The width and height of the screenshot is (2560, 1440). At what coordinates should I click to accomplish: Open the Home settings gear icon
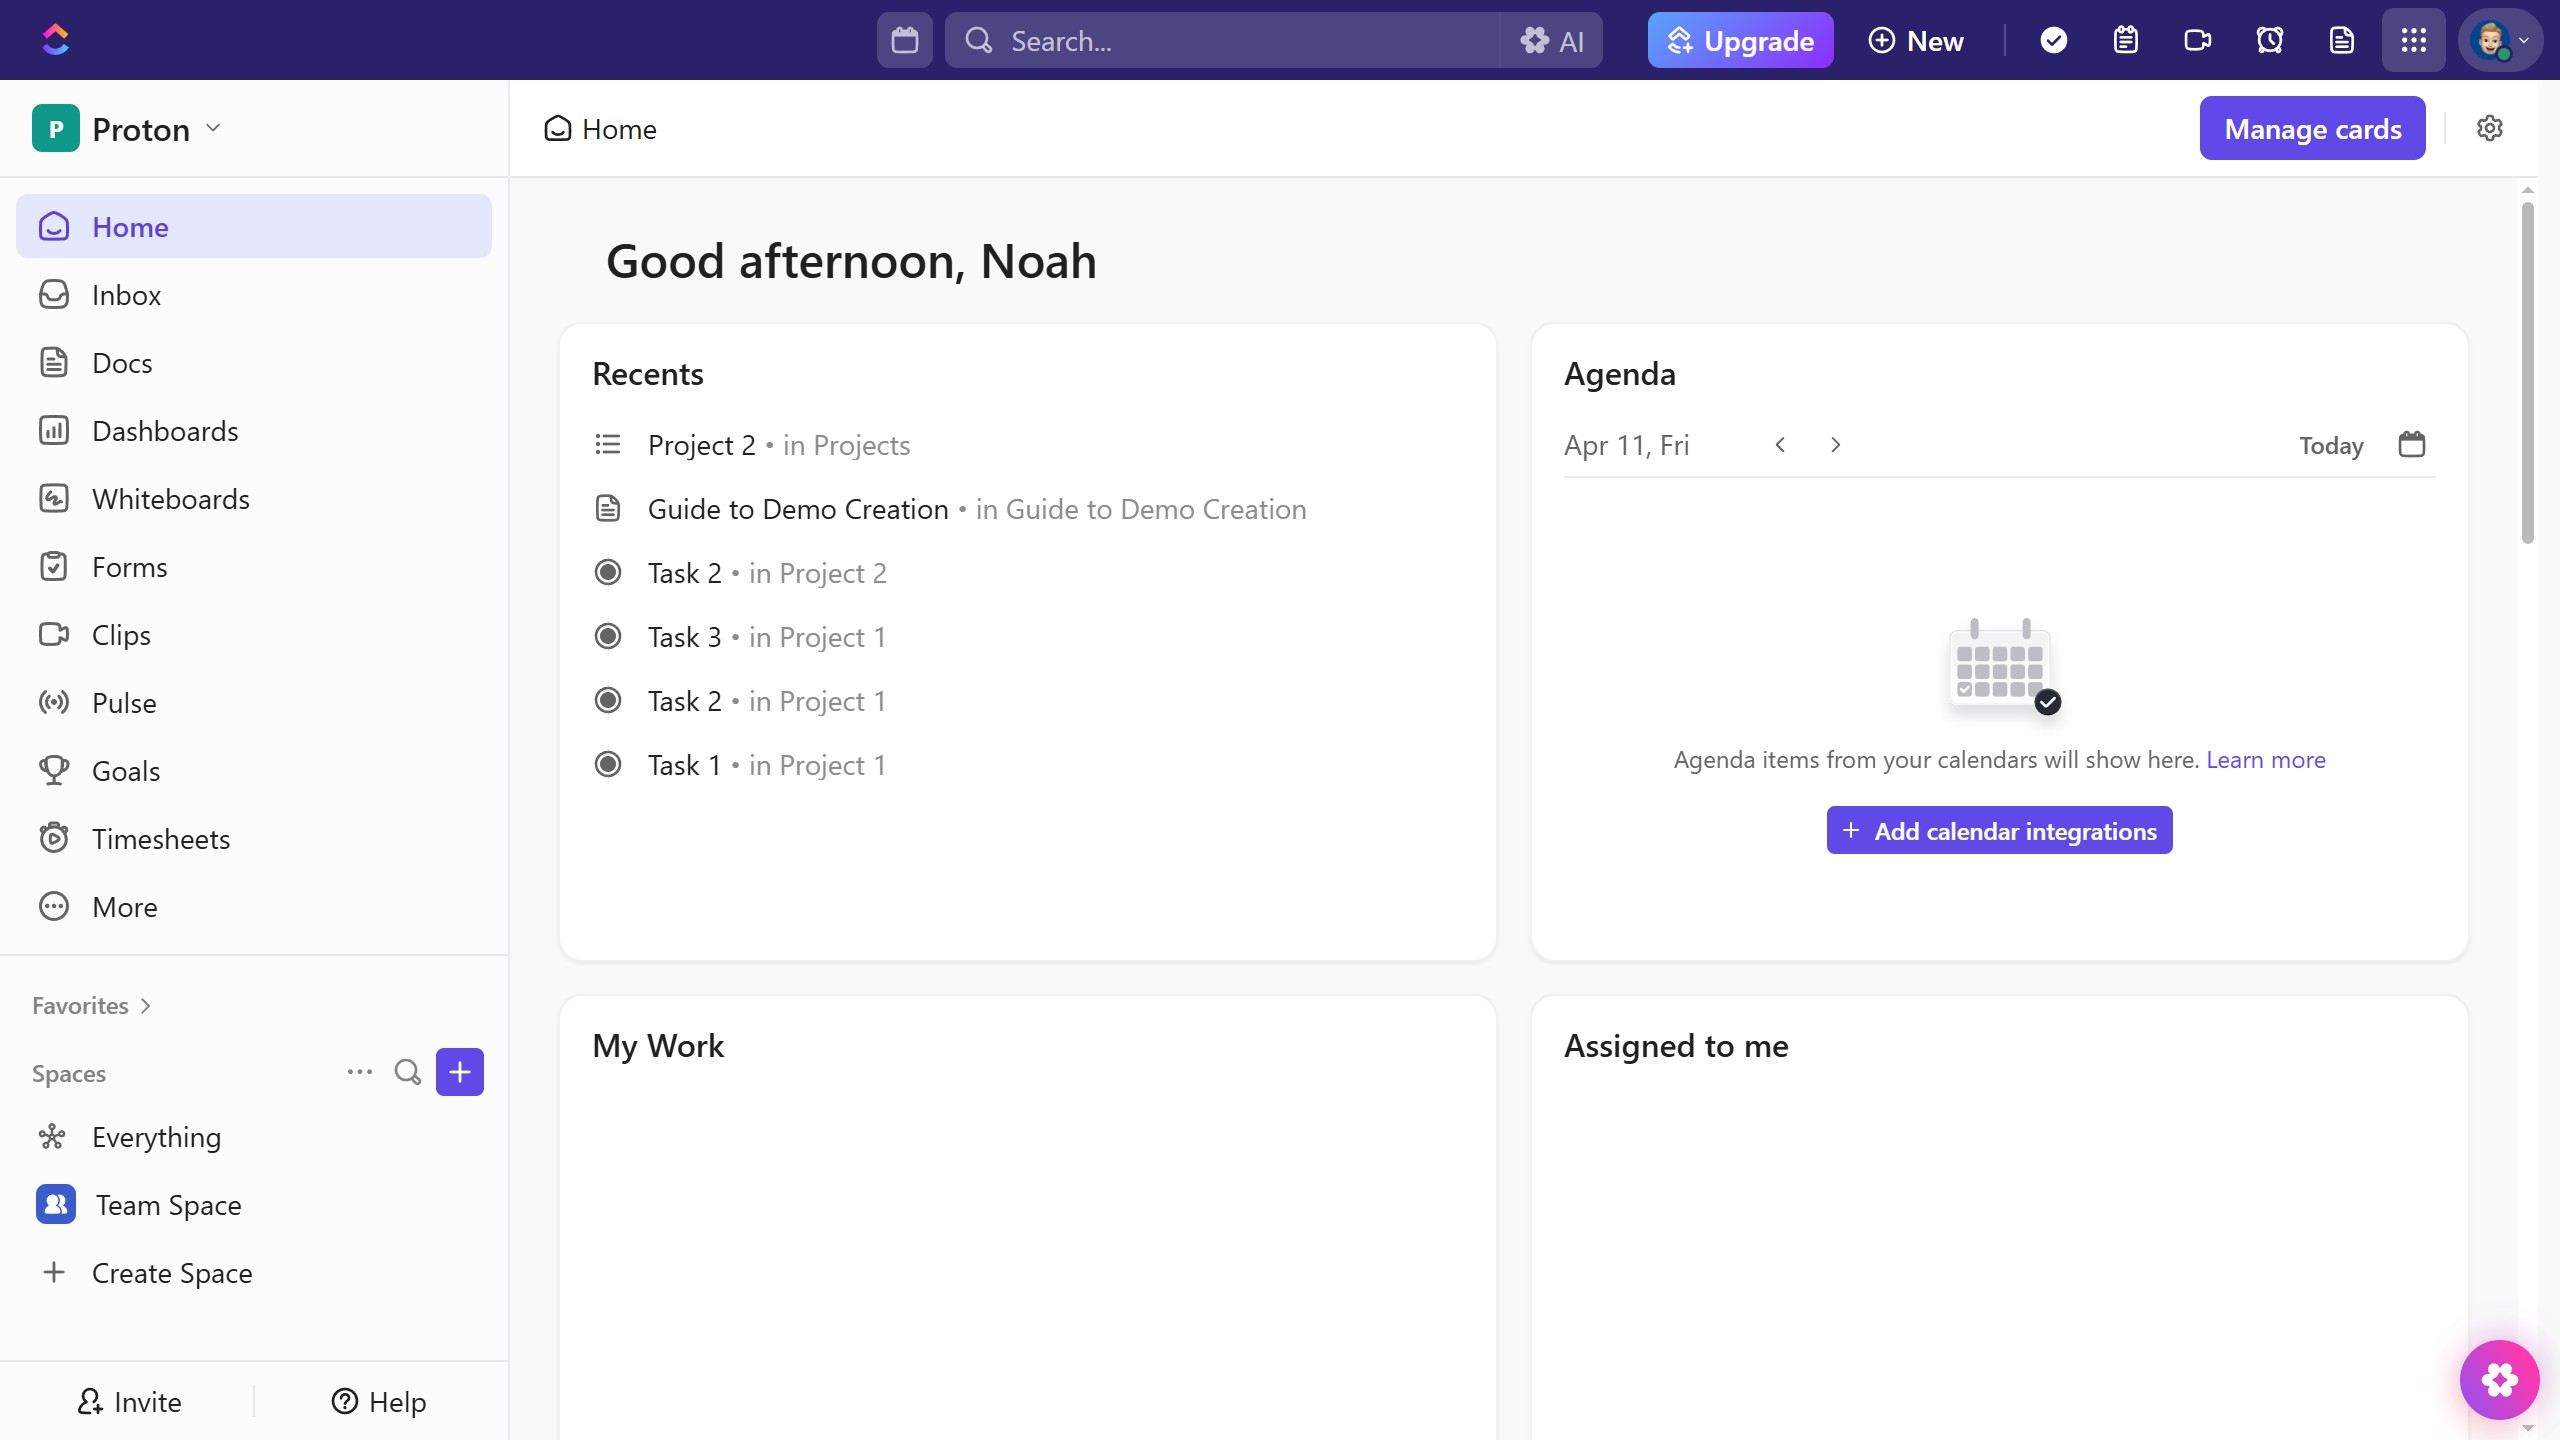pos(2490,128)
